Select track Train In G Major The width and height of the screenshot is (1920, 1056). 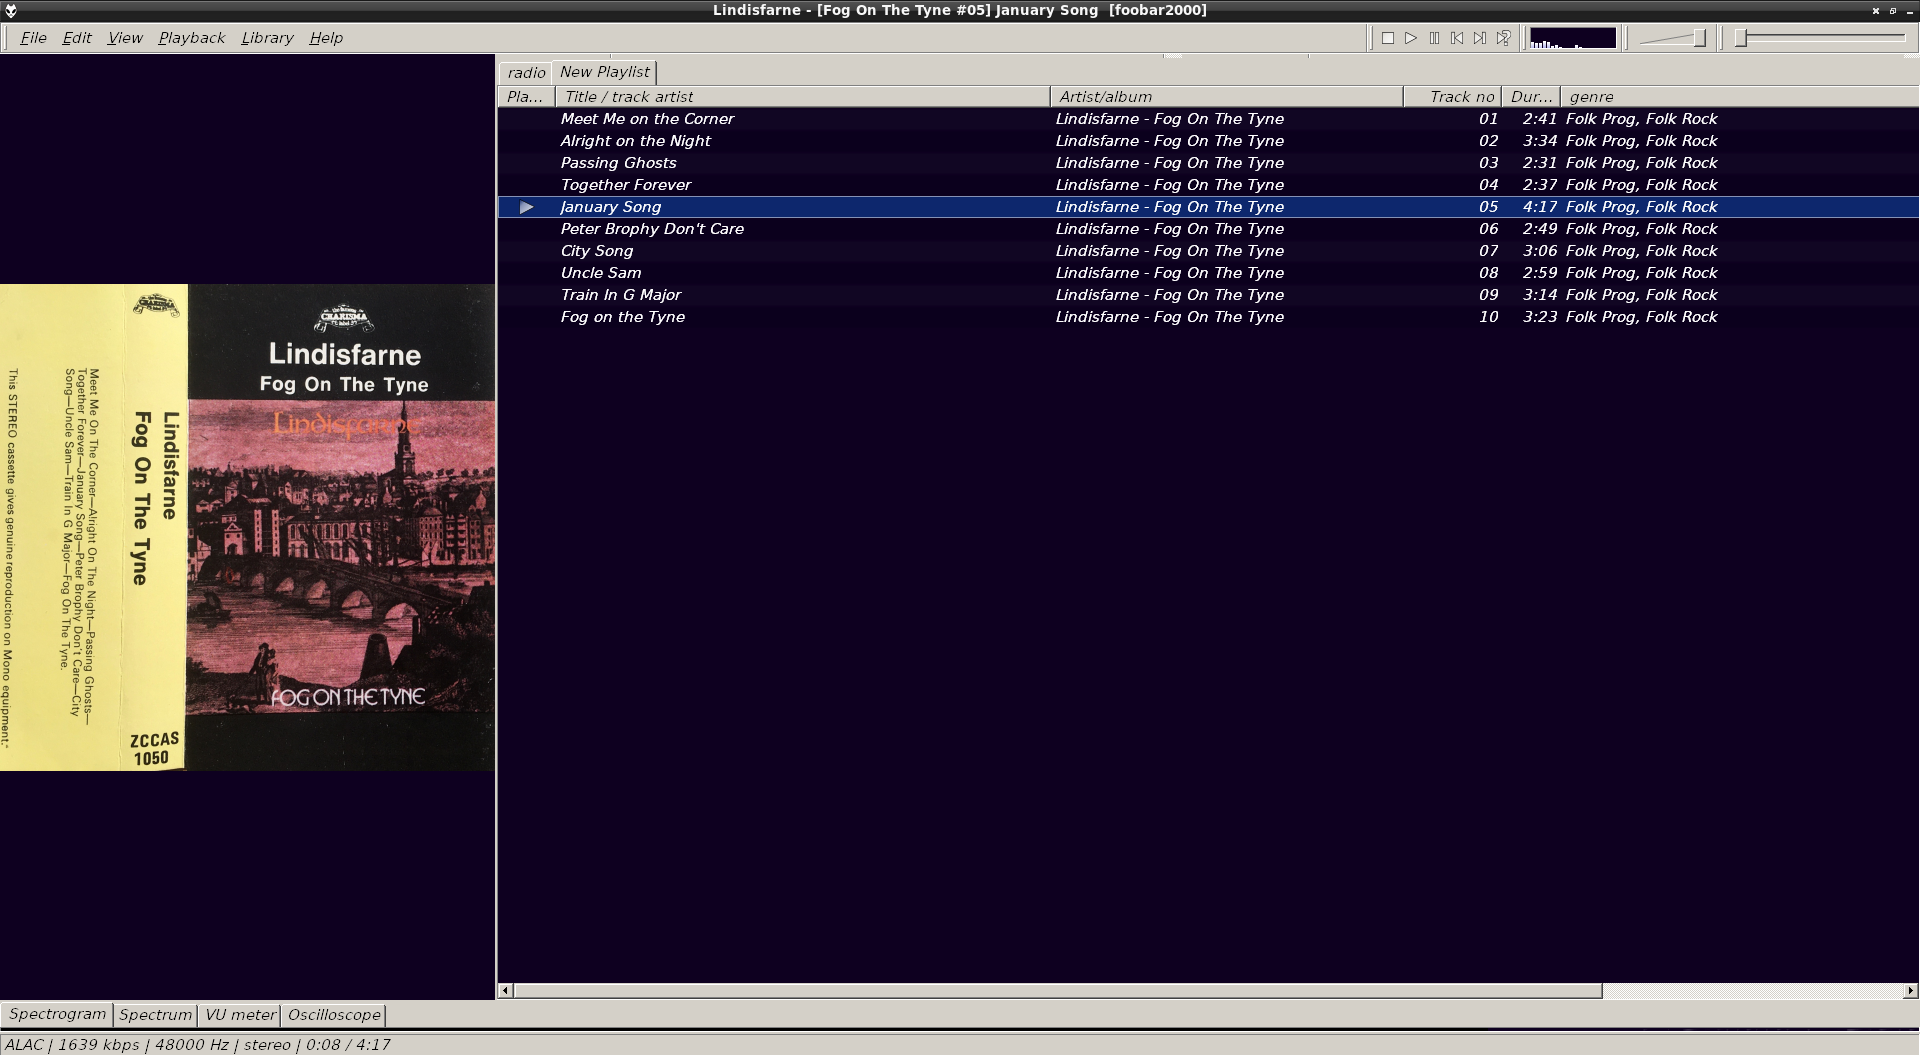tap(1208, 295)
